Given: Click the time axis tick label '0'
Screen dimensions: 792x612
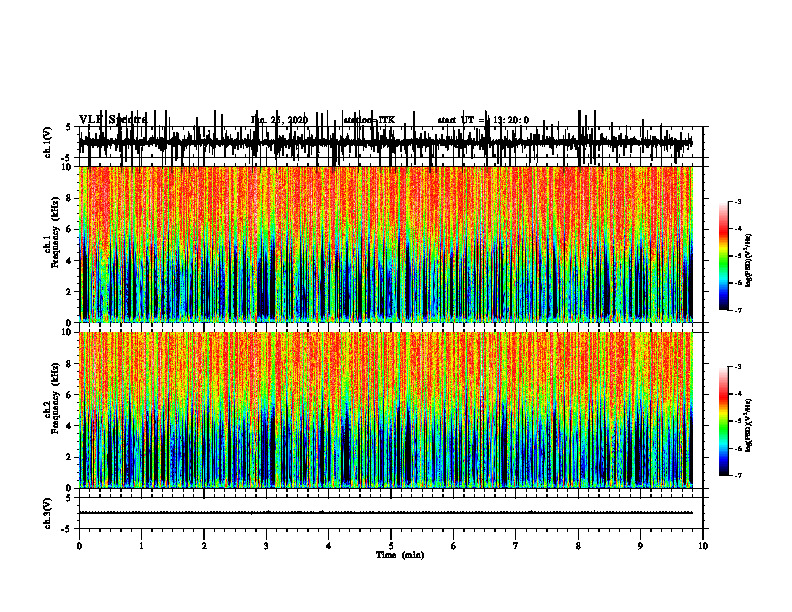Looking at the screenshot, I should 79,546.
